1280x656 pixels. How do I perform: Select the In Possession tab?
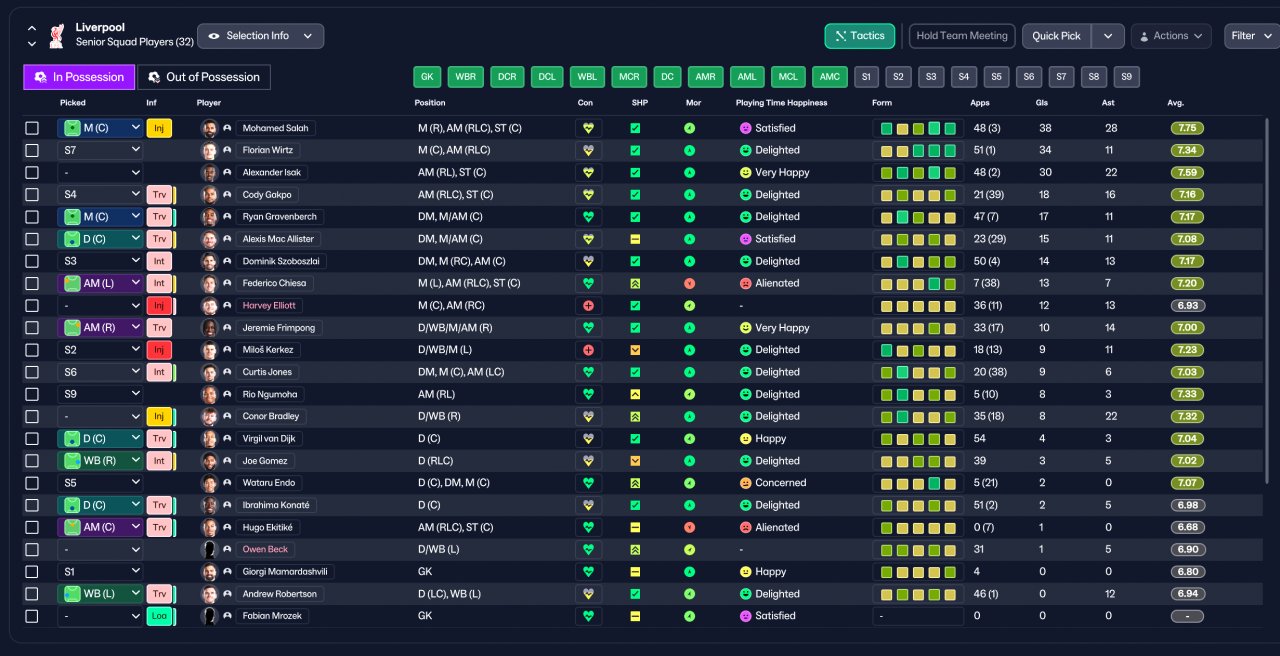(x=79, y=77)
